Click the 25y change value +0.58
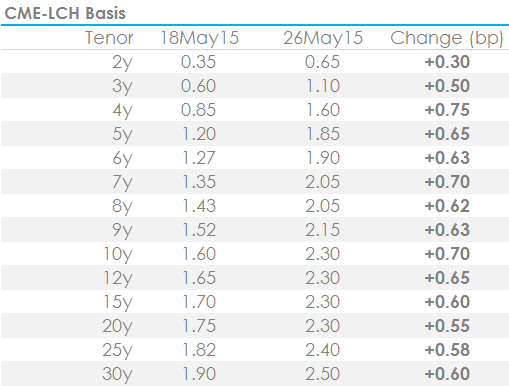The width and height of the screenshot is (509, 386). click(x=447, y=350)
